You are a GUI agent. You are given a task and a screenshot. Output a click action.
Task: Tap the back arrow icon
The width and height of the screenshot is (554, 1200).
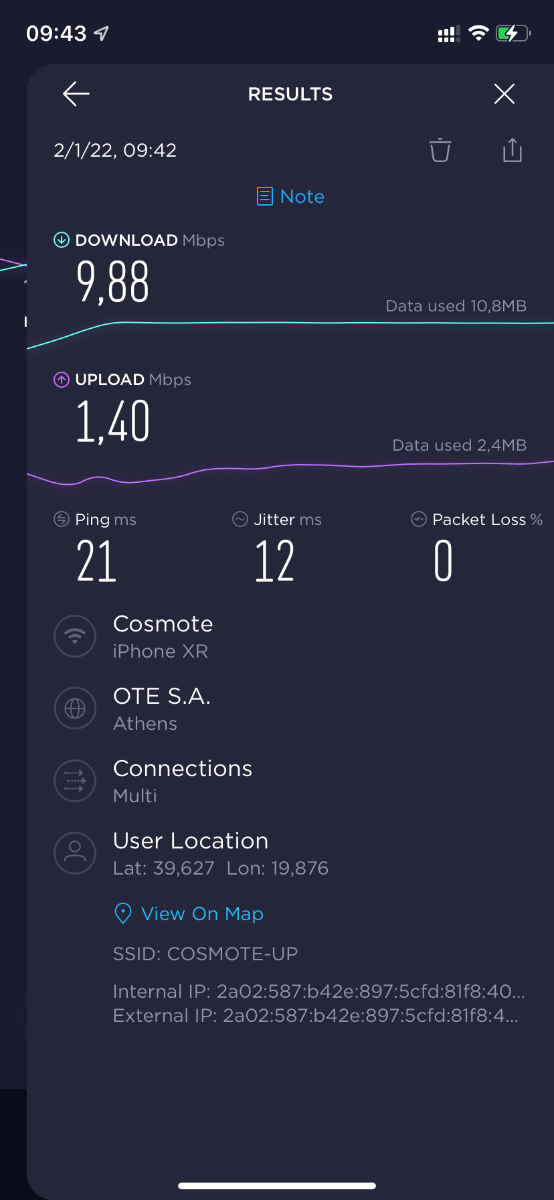pos(76,94)
